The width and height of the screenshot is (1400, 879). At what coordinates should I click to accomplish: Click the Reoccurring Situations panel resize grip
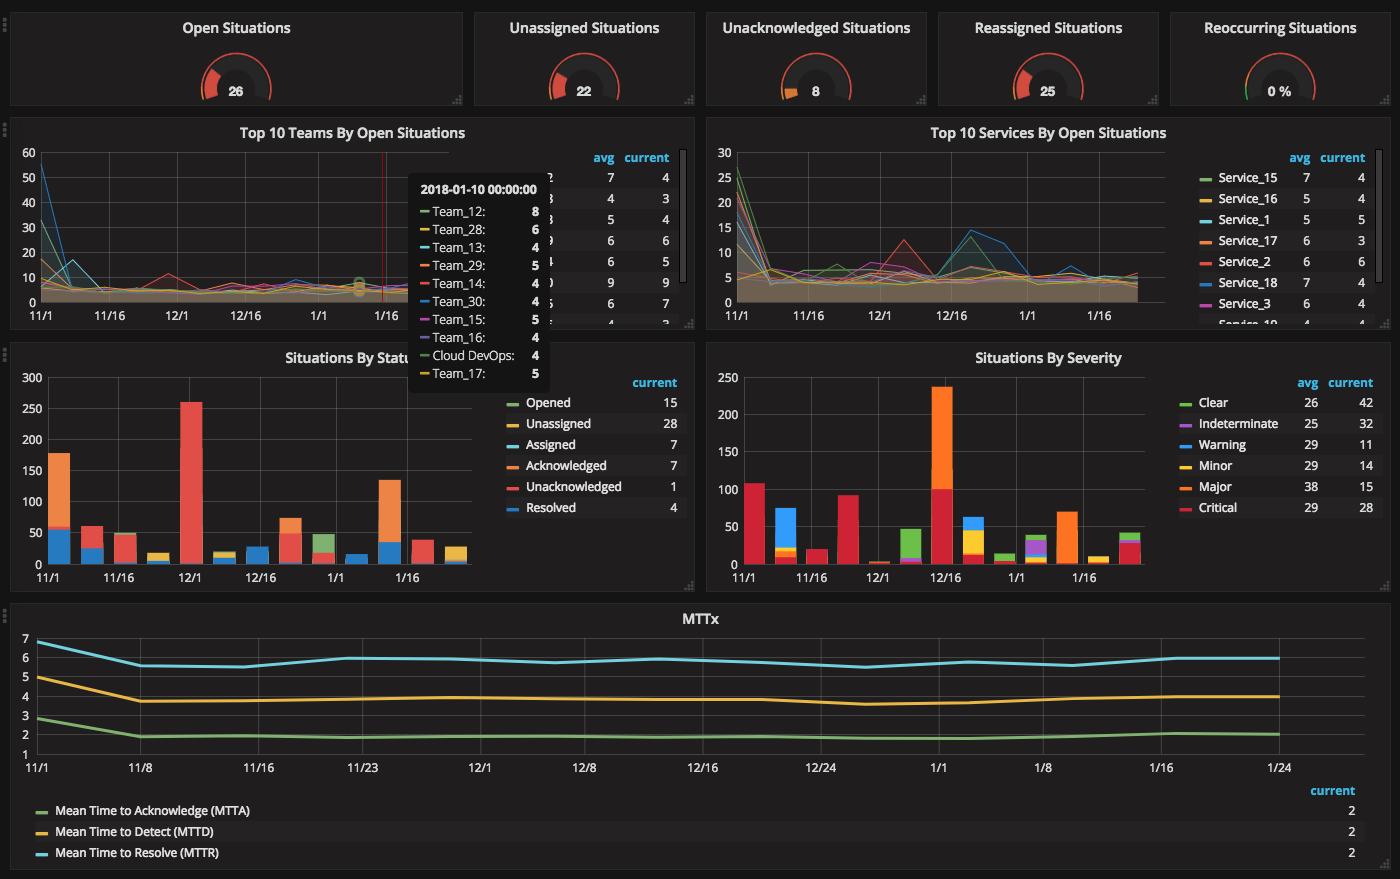coord(1384,99)
